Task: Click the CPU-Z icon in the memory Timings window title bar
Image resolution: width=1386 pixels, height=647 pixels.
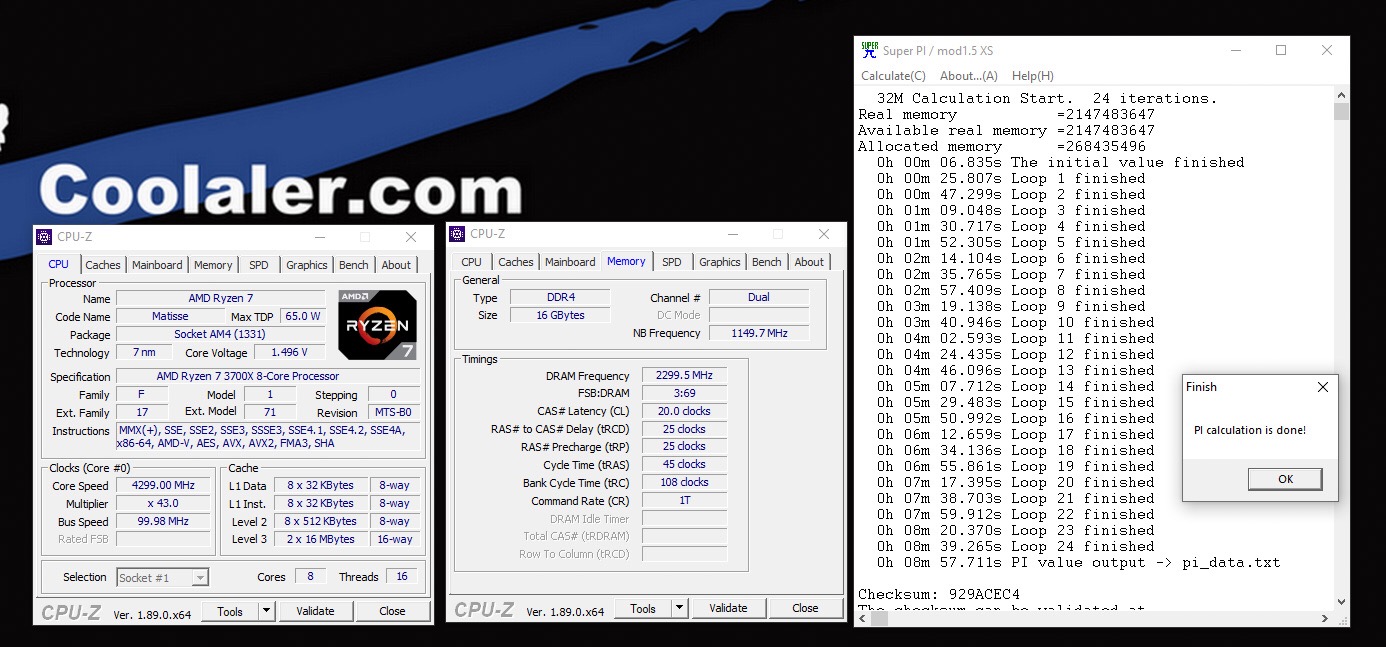Action: (x=457, y=234)
